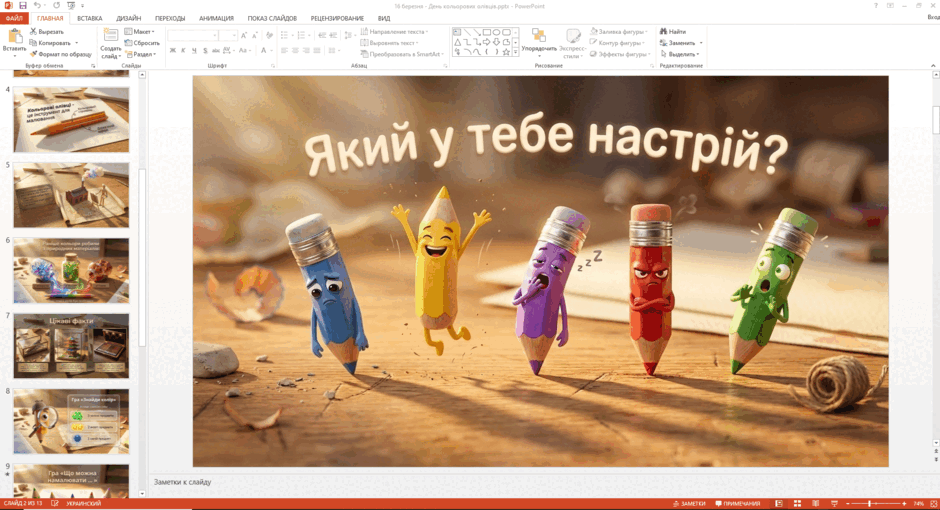Viewport: 940px width, 510px height.
Task: Open font size combo box
Action: (228, 35)
